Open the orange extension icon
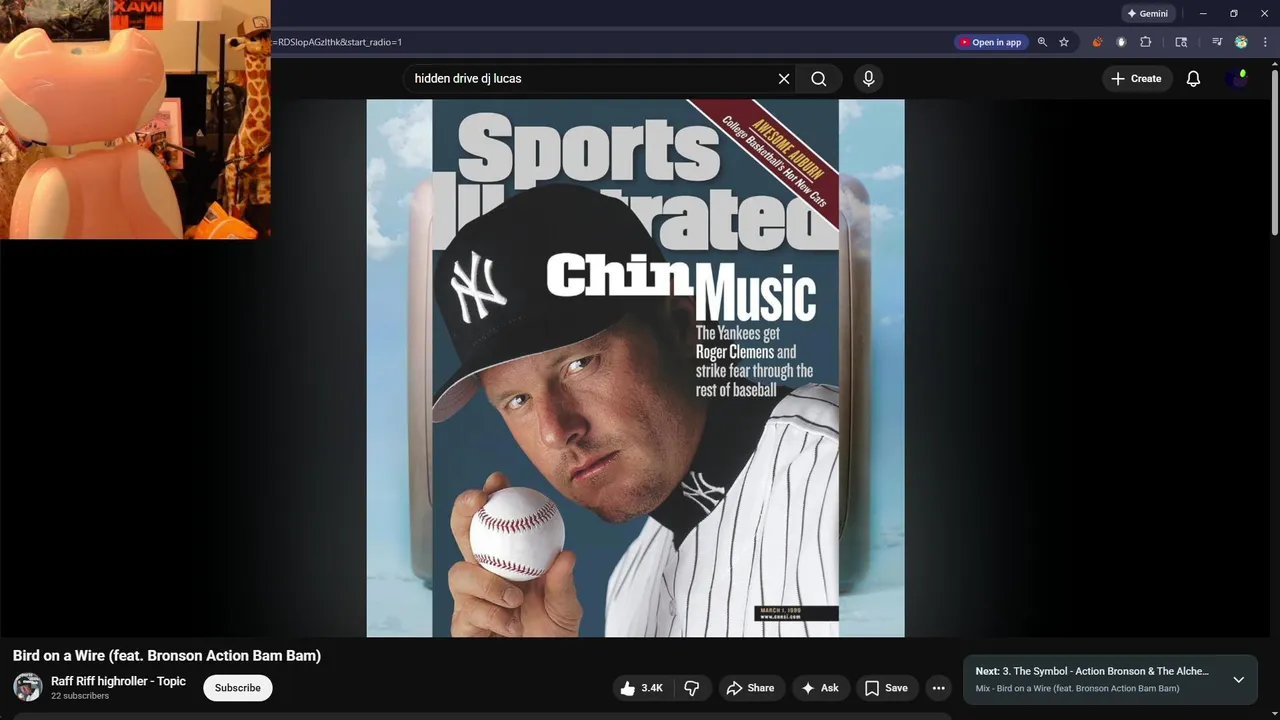The image size is (1280, 720). tap(1097, 42)
